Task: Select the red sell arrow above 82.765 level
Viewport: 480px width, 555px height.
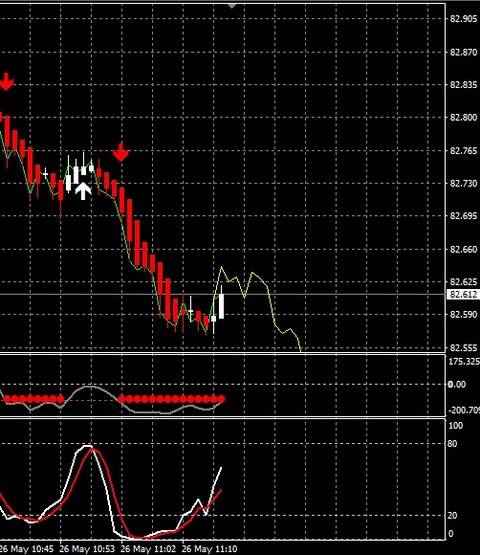Action: click(x=121, y=152)
